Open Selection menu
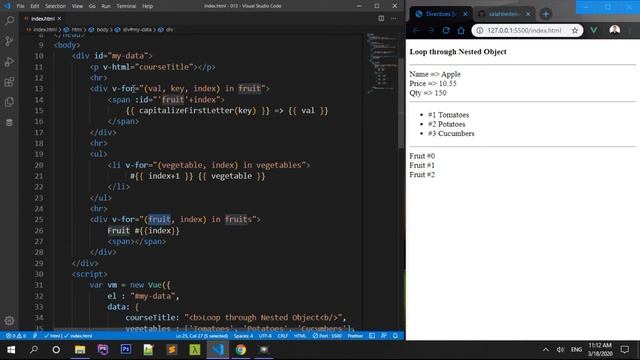This screenshot has height=360, width=640. (x=55, y=6)
